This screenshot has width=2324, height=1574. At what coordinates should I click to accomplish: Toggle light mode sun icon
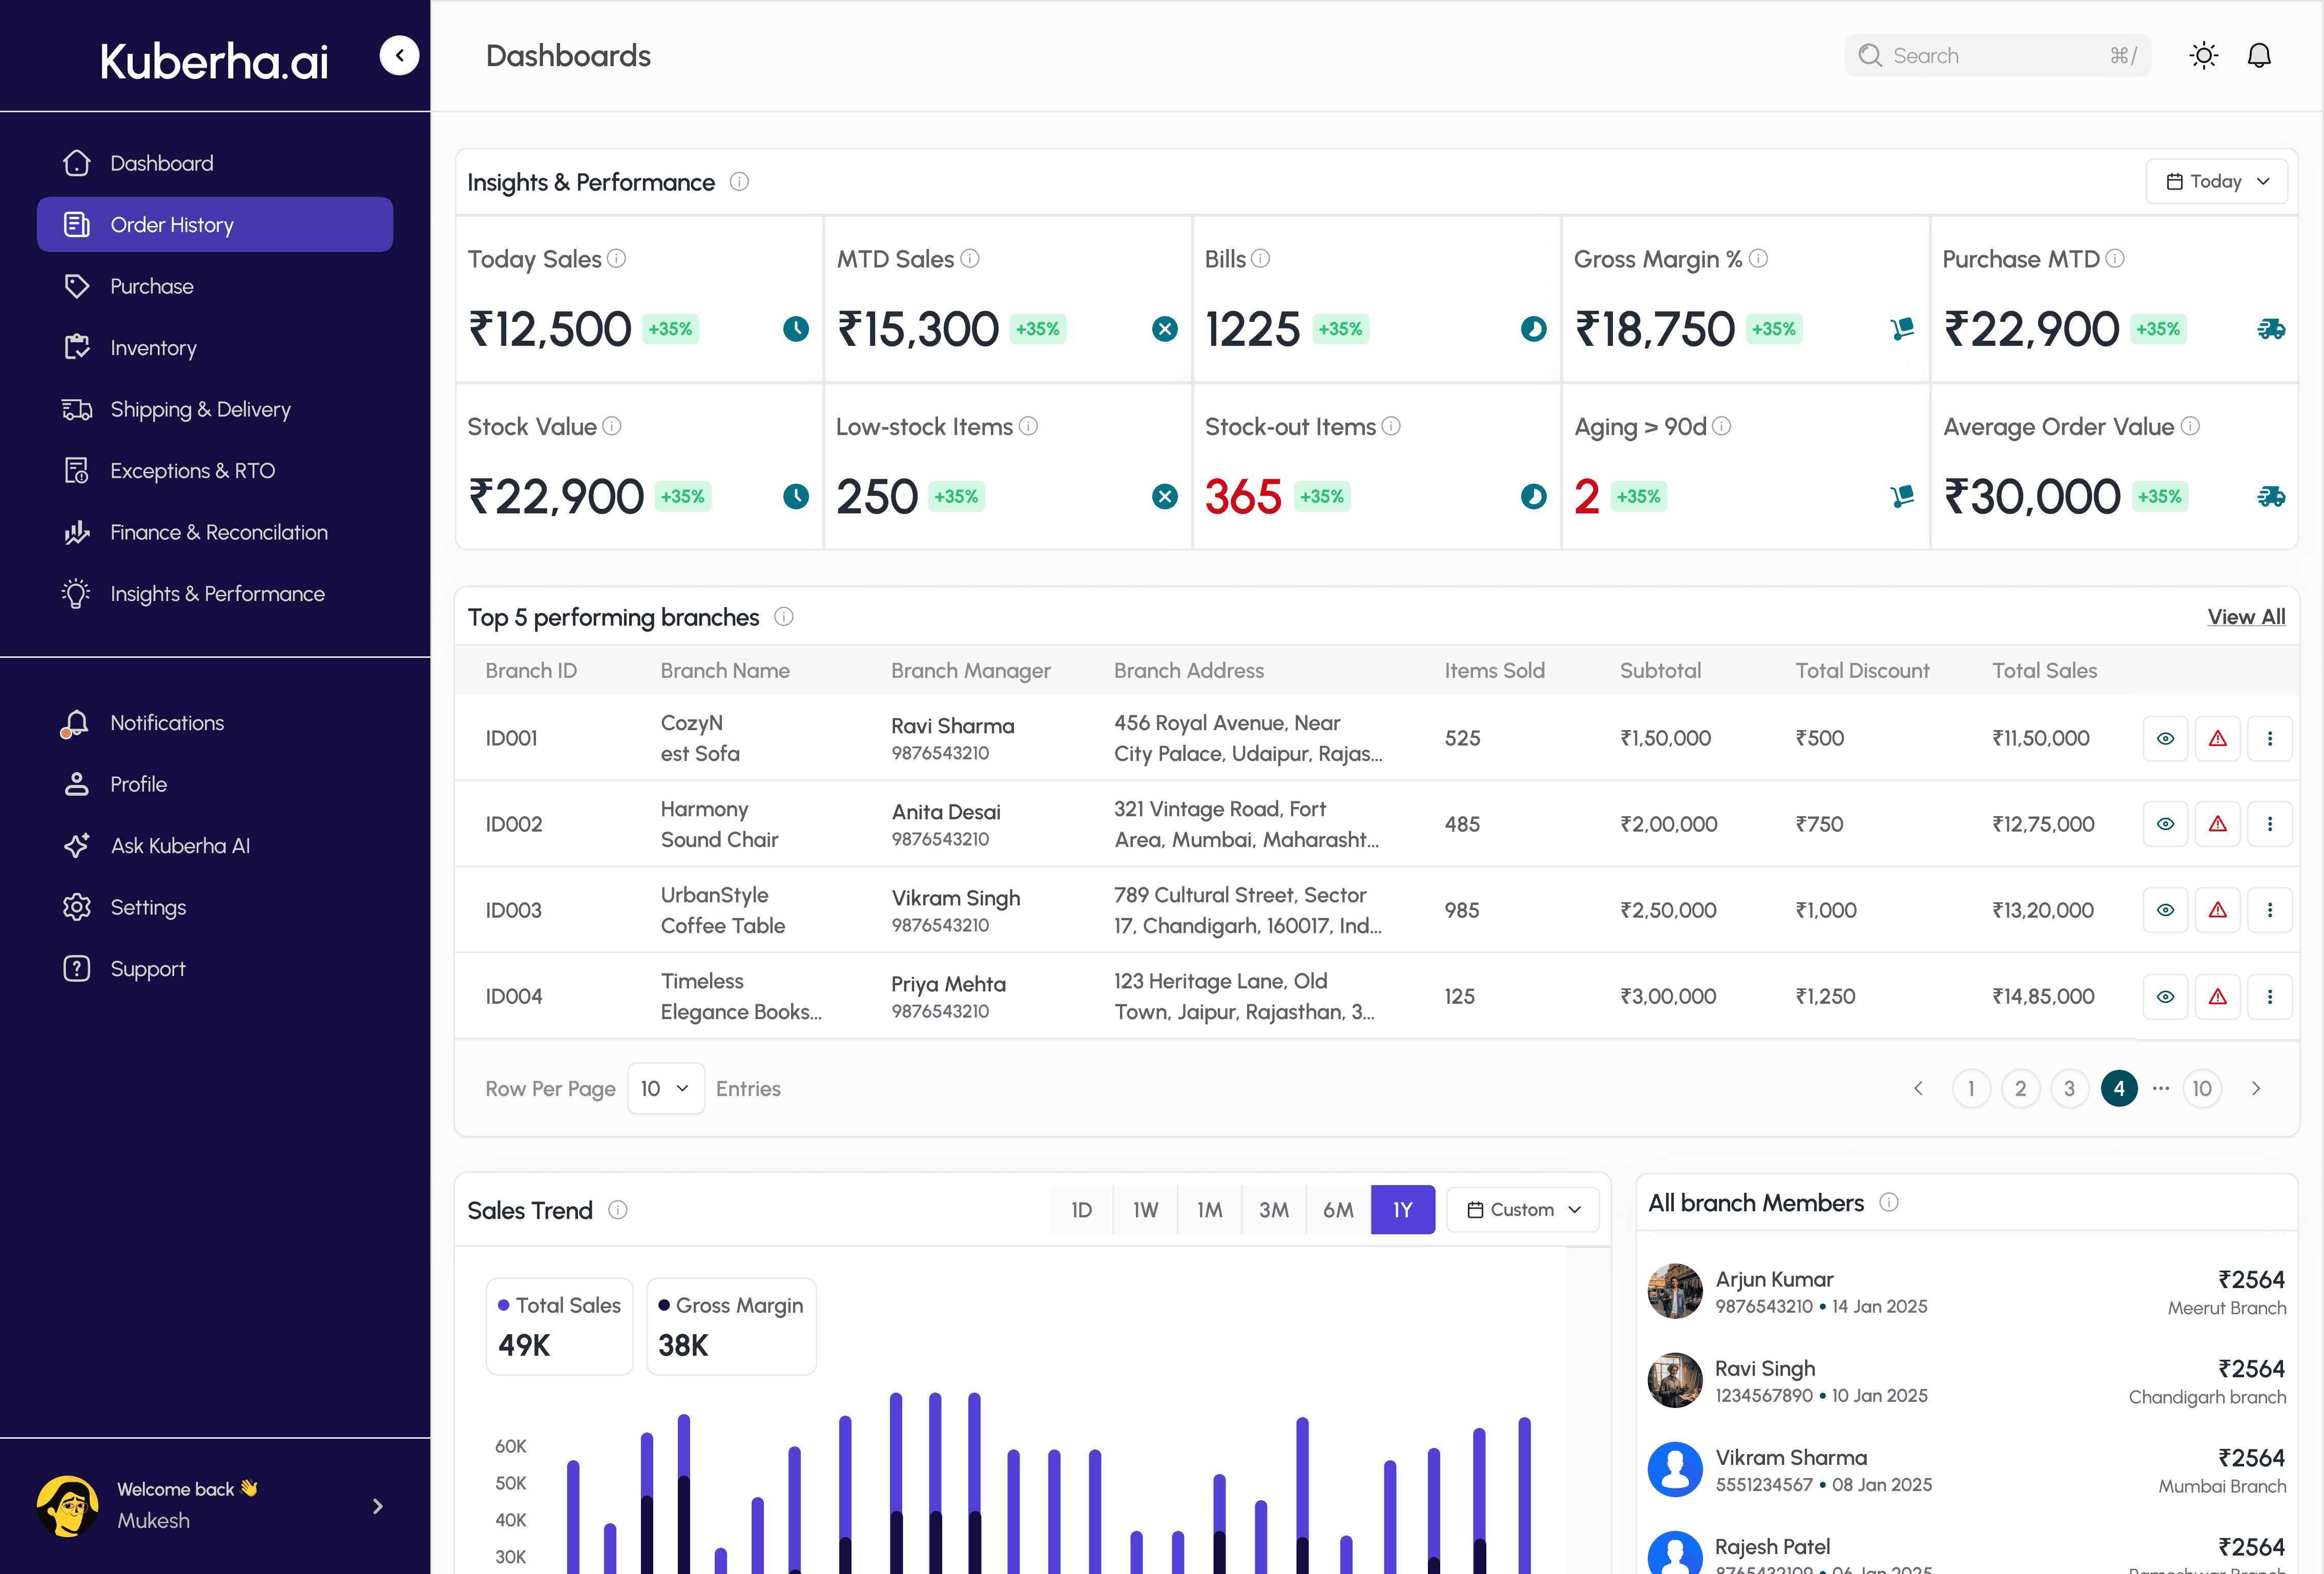[2203, 56]
